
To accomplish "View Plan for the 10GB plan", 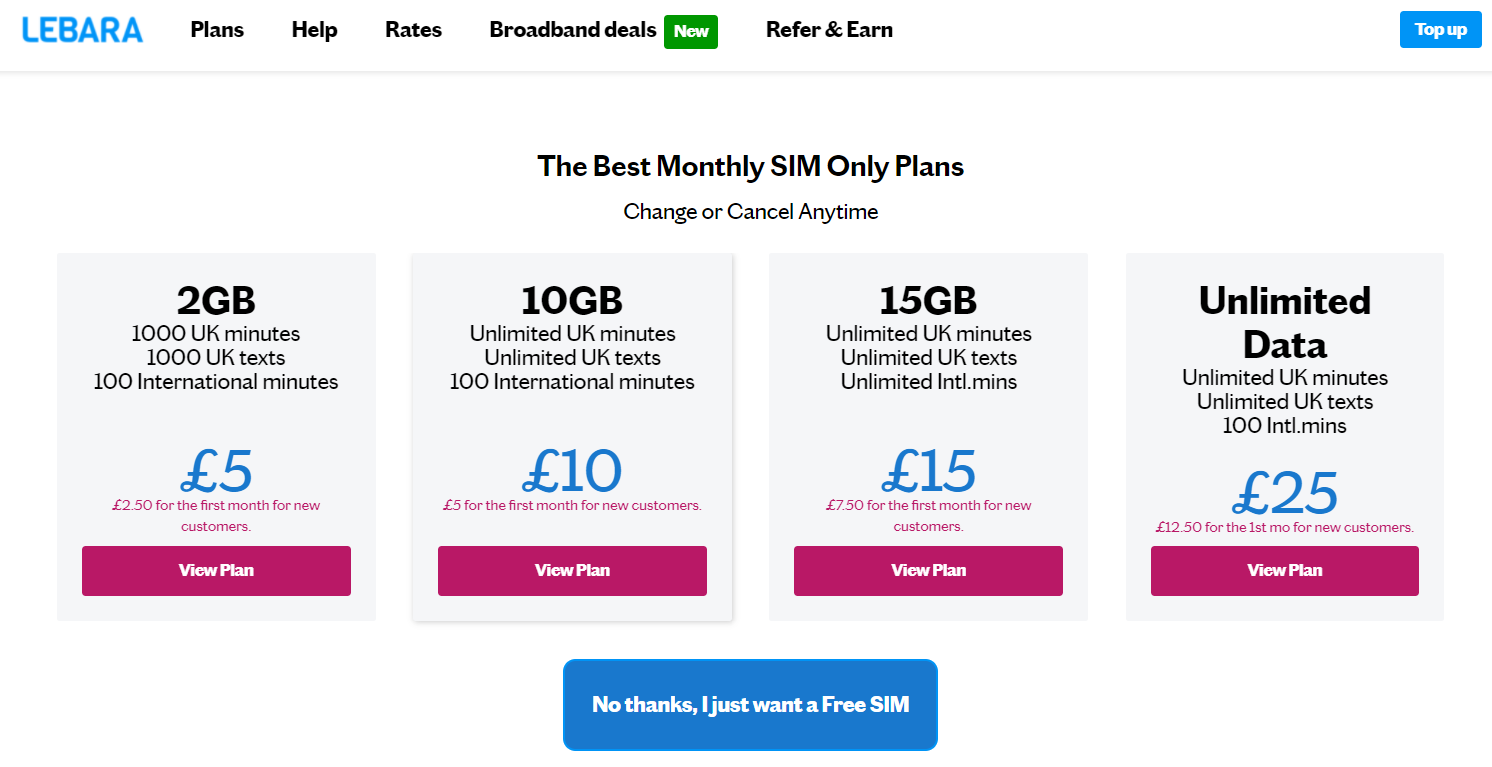I will coord(572,570).
